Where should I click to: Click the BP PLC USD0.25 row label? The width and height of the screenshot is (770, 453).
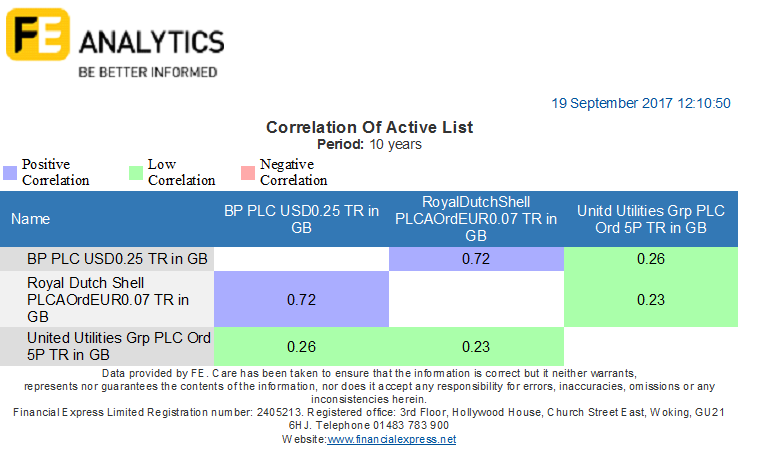pyautogui.click(x=107, y=259)
